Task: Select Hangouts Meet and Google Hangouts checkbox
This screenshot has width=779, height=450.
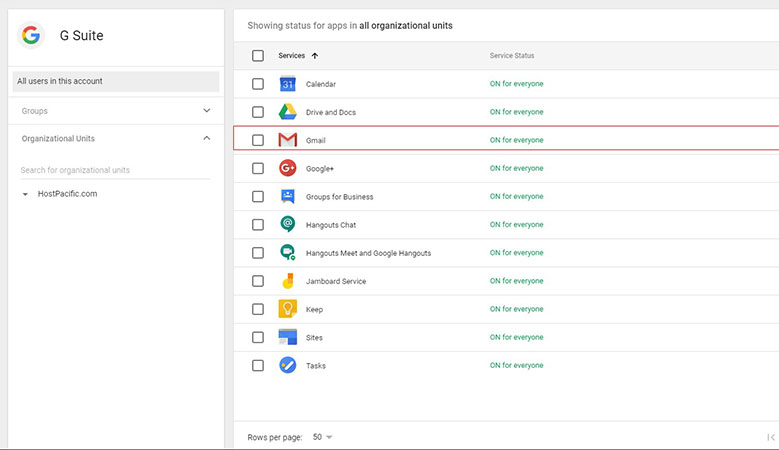Action: [x=258, y=253]
